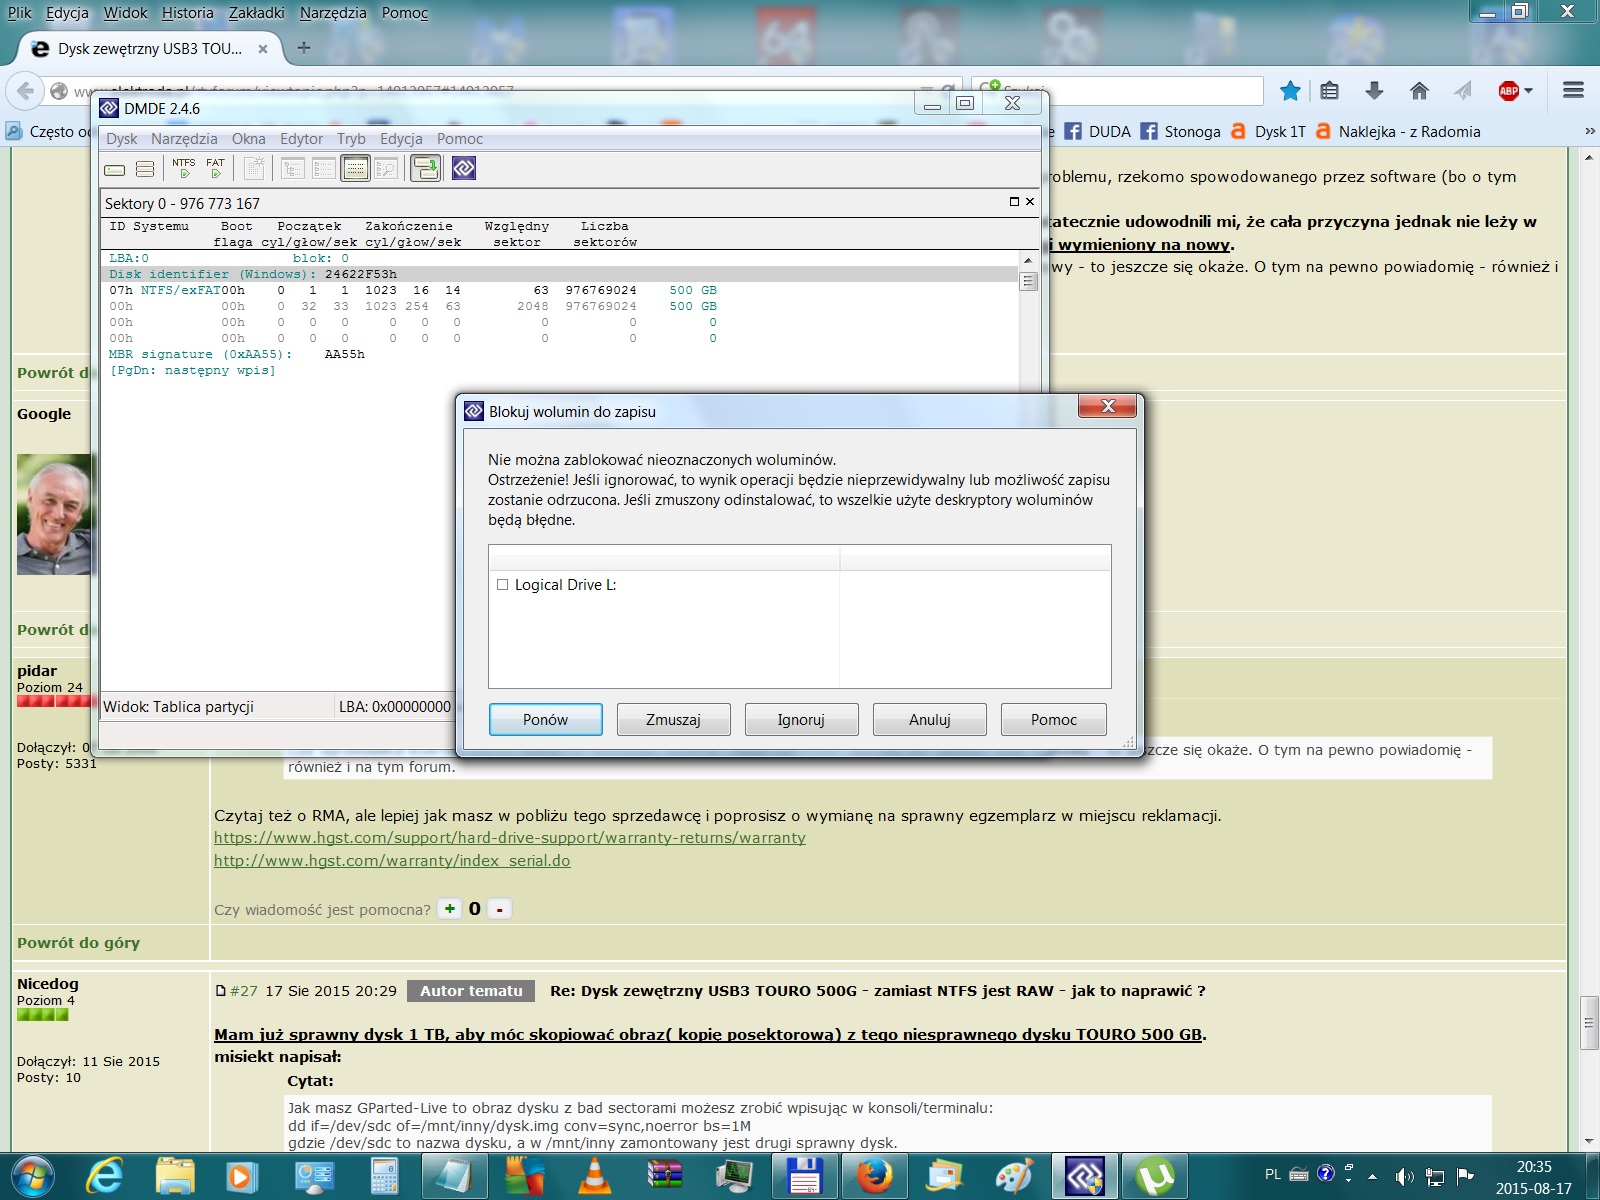Viewport: 1600px width, 1200px height.
Task: Open the Historia menu in Firefox
Action: 188,13
